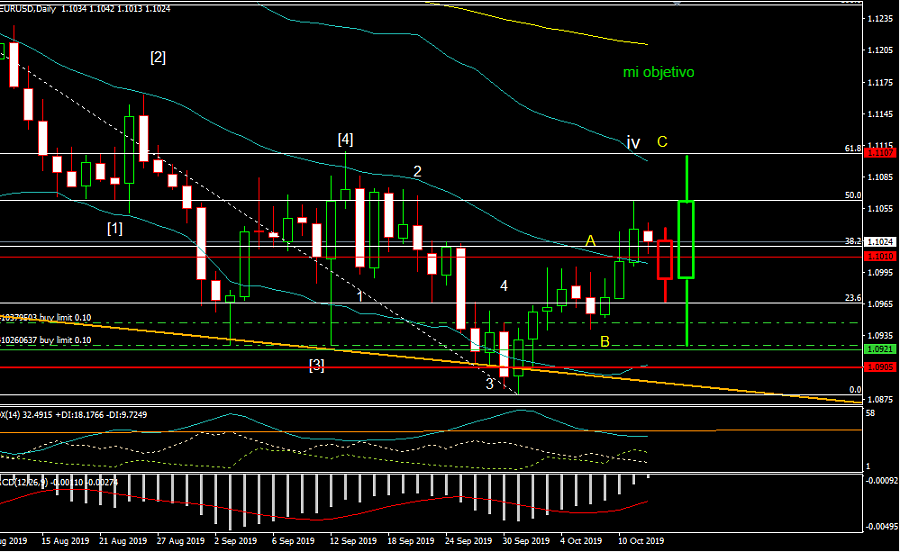Click the yellow "A" wave label

pos(591,241)
